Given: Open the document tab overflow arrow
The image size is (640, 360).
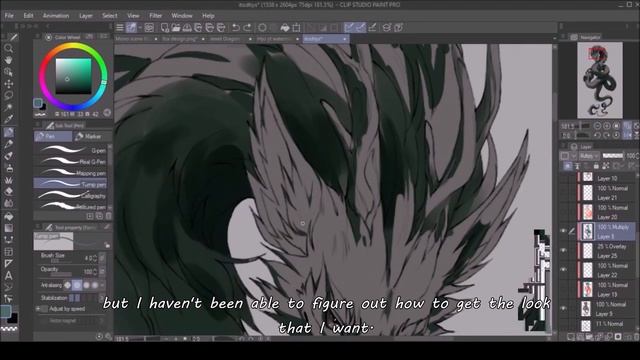Looking at the screenshot, I should tap(554, 39).
